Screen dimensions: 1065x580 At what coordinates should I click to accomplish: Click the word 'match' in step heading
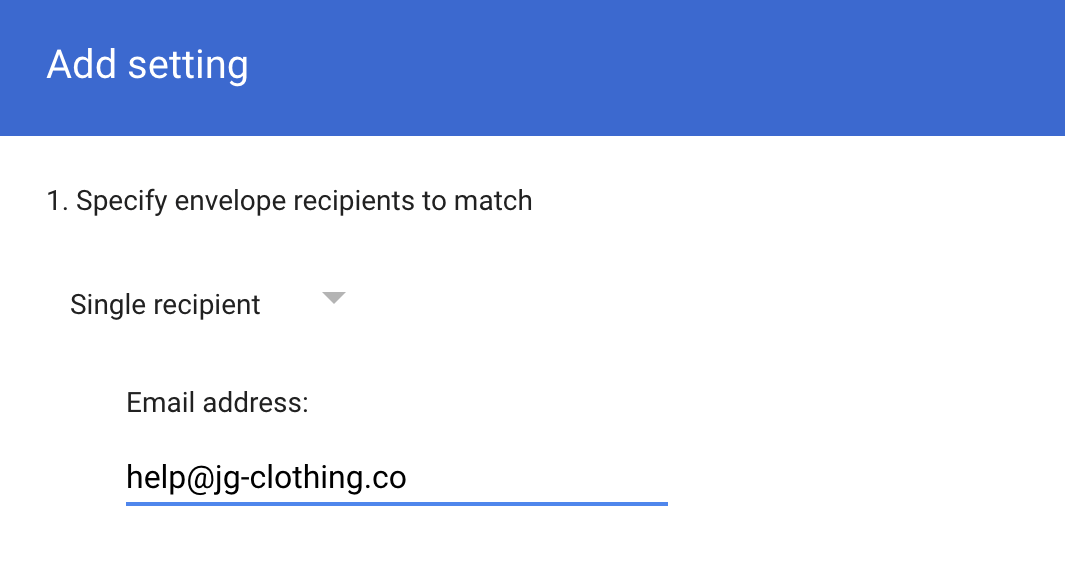493,201
